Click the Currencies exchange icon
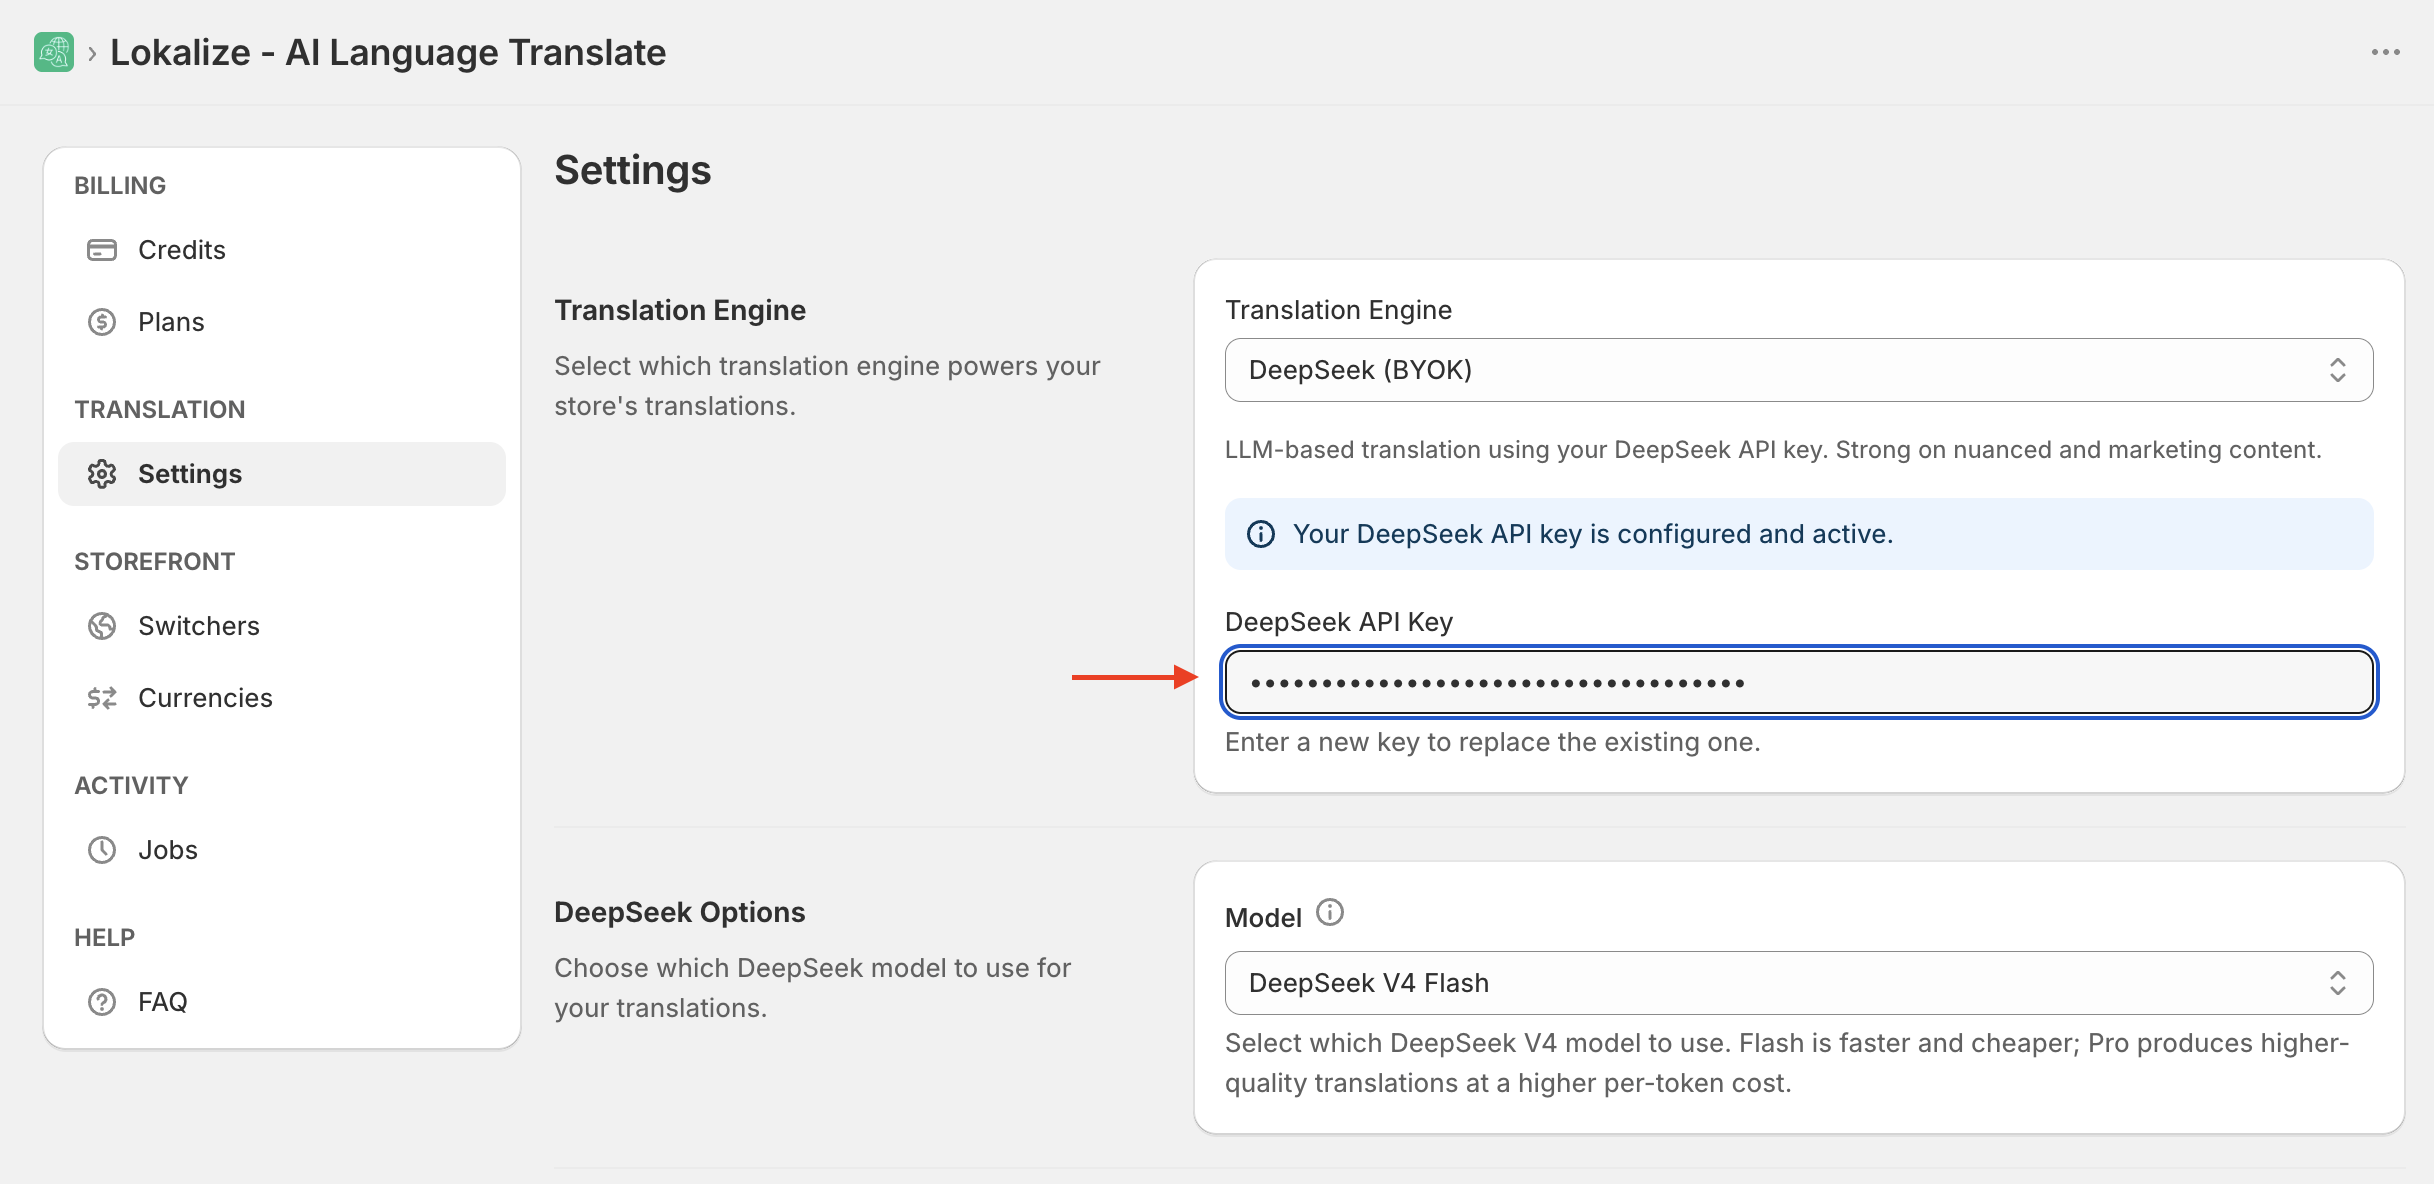 [102, 698]
